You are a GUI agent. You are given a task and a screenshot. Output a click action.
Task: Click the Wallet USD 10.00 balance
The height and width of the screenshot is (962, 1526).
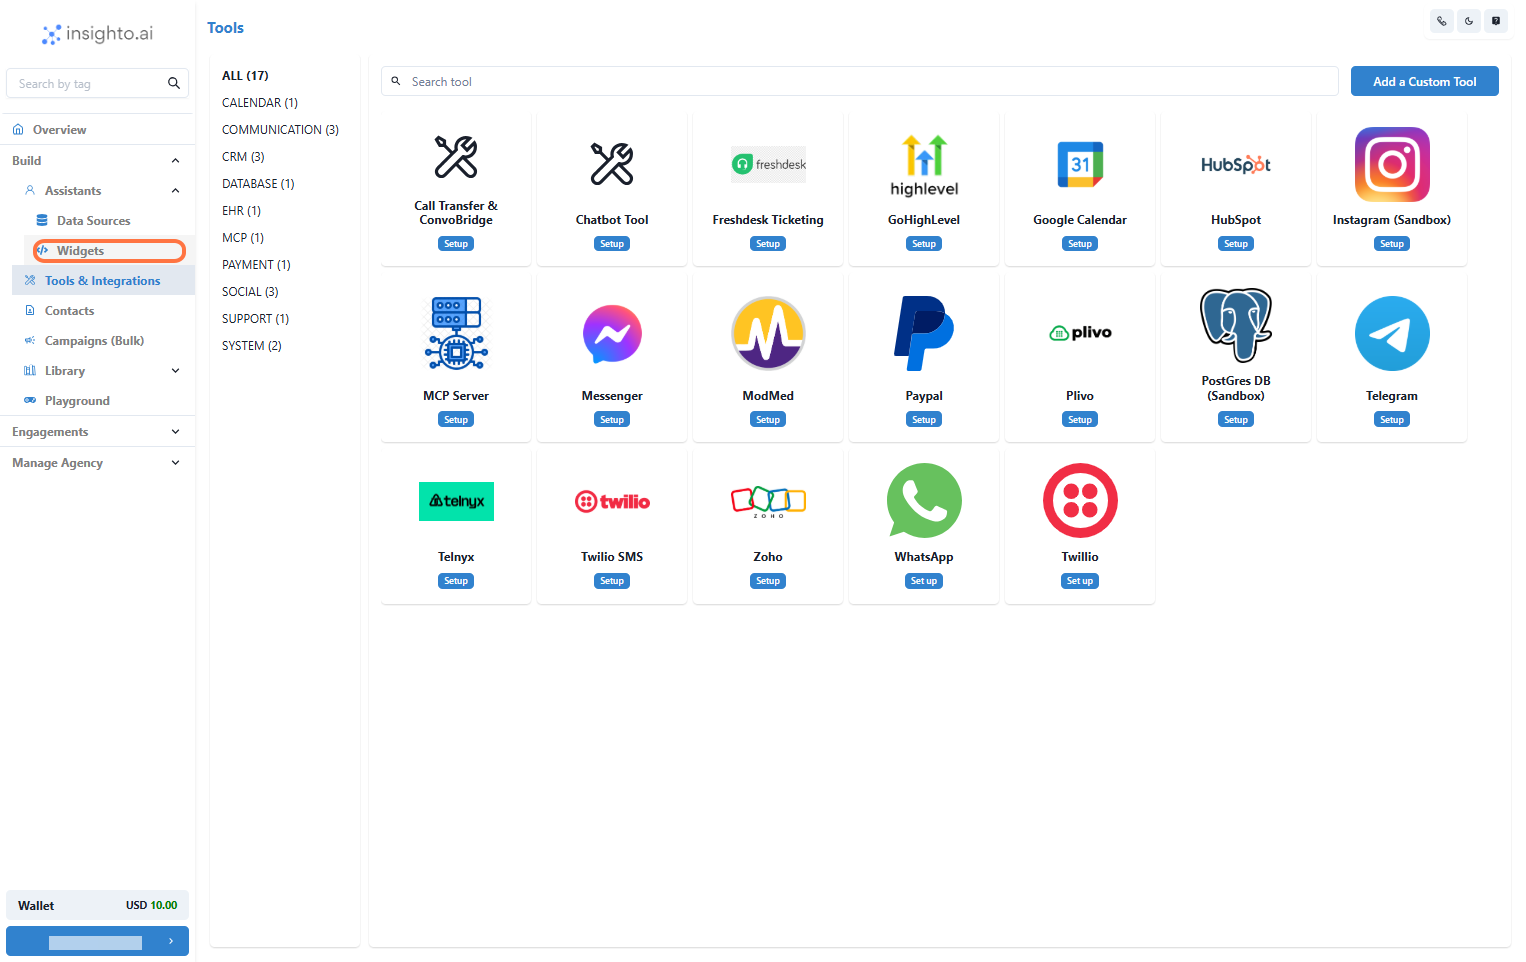click(97, 905)
